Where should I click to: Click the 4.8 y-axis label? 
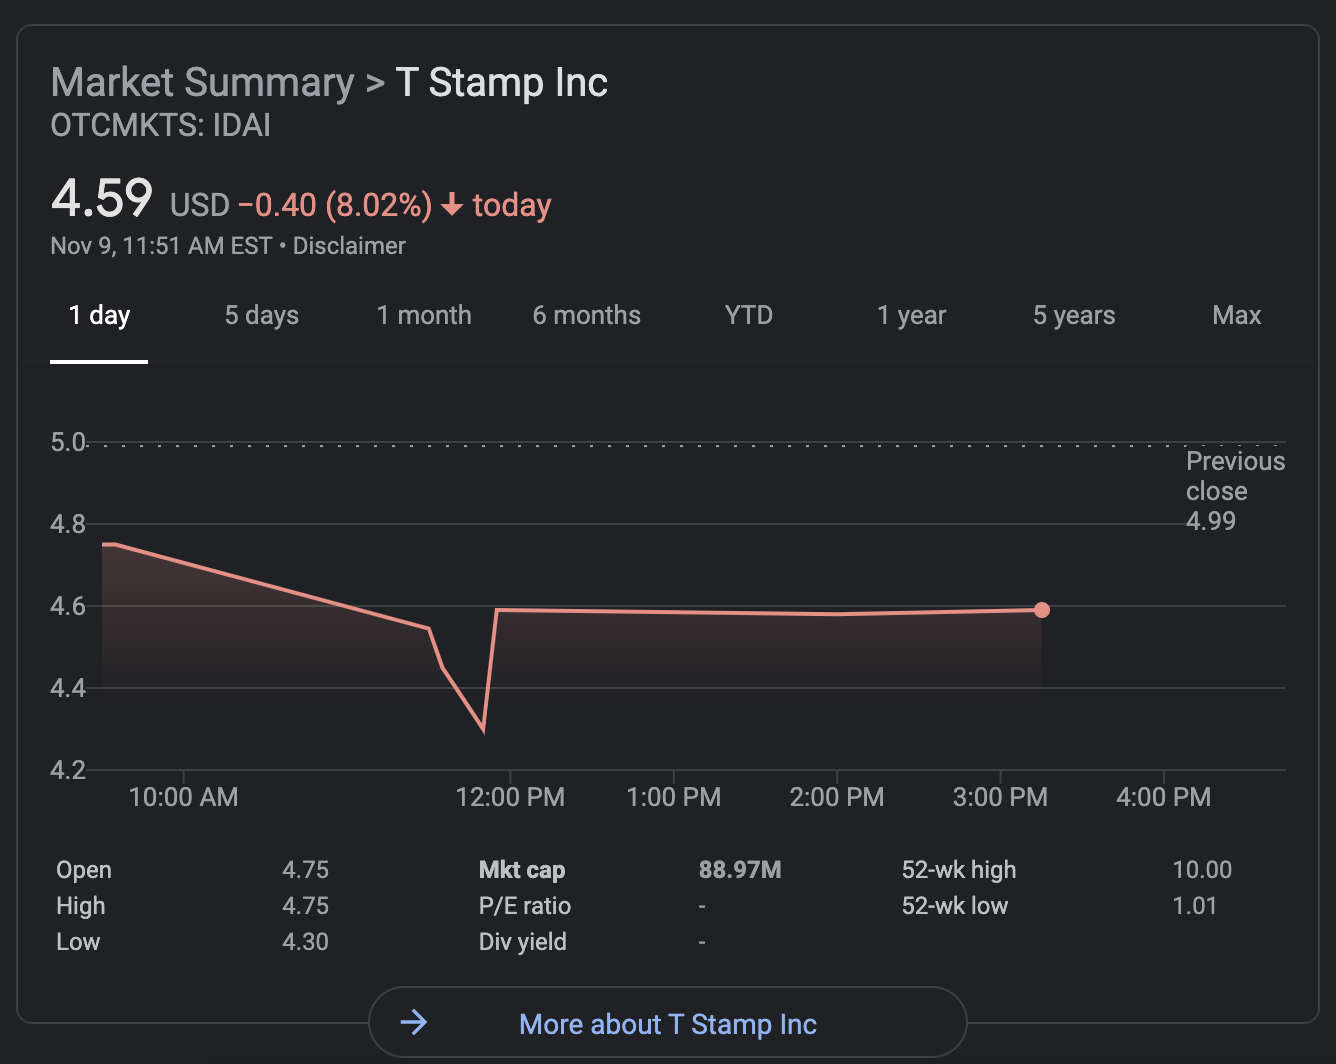[x=68, y=524]
